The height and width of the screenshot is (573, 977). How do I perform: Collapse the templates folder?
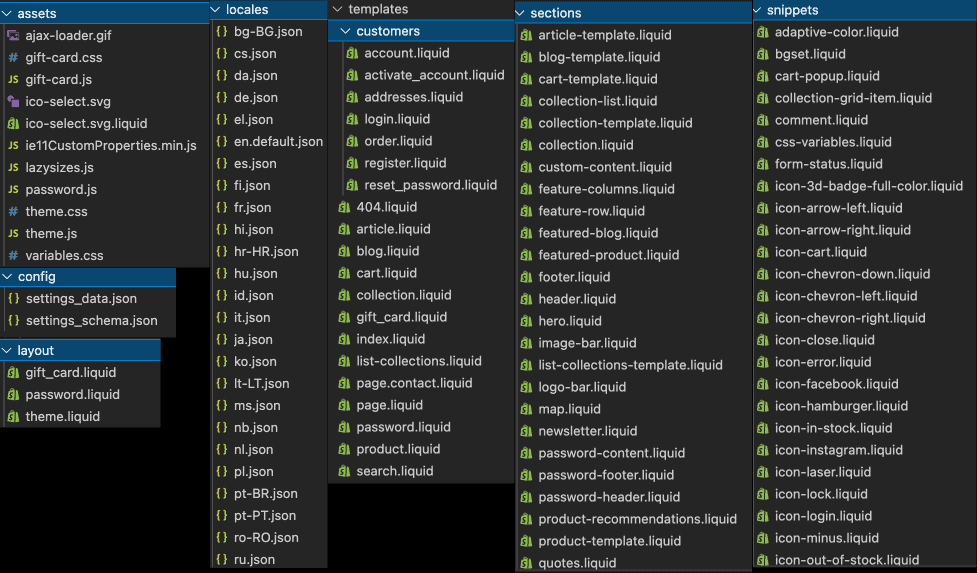[x=336, y=9]
